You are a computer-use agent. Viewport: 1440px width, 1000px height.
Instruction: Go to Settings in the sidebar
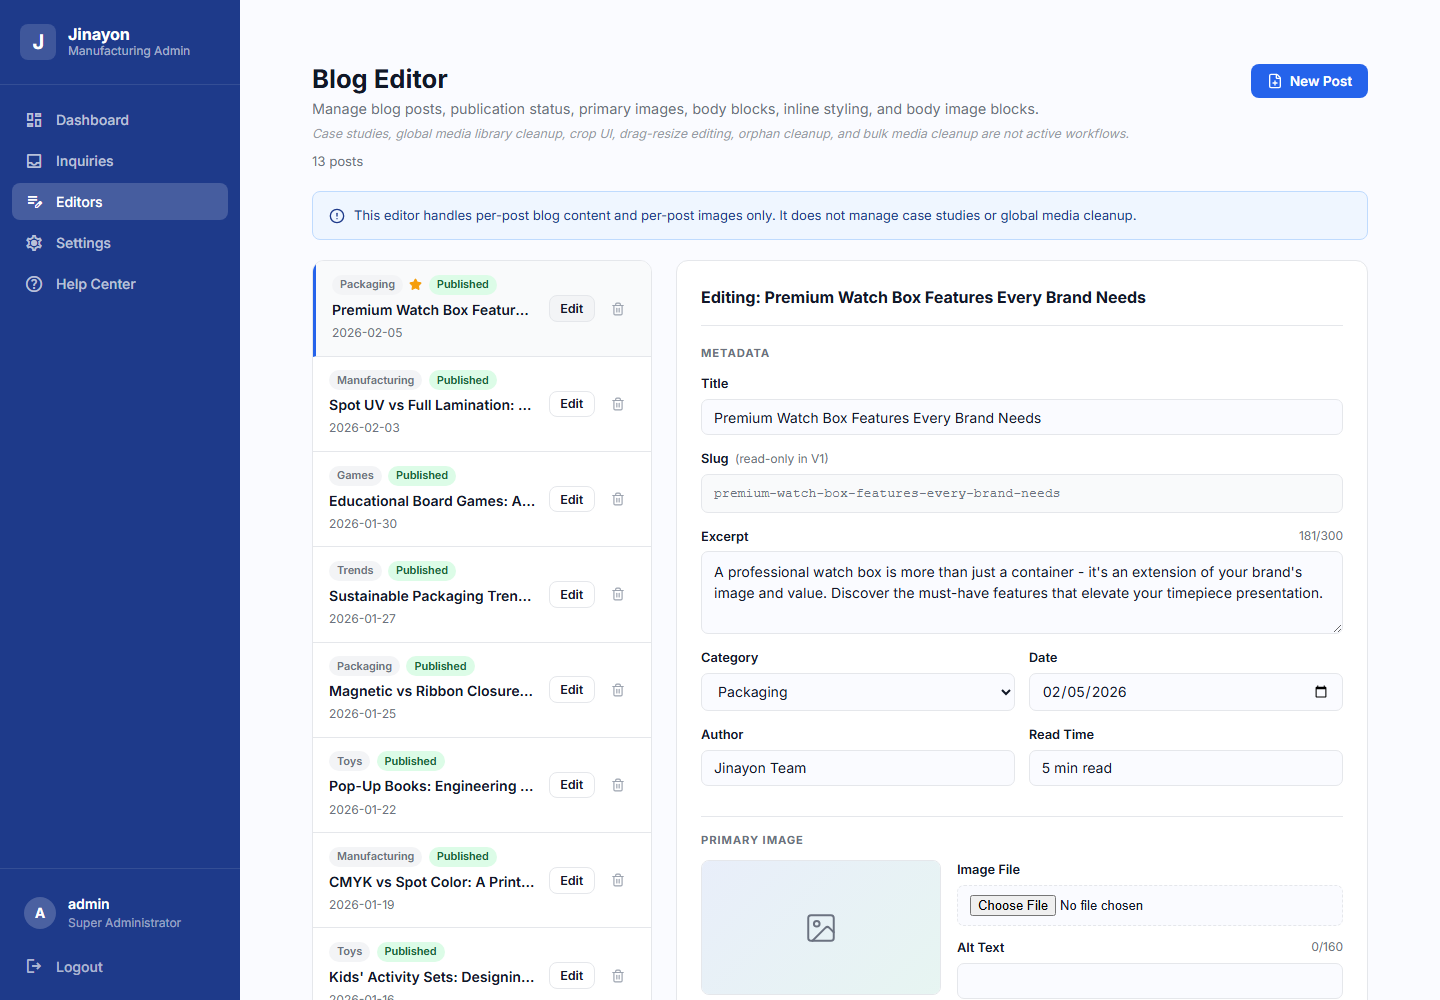[x=120, y=243]
